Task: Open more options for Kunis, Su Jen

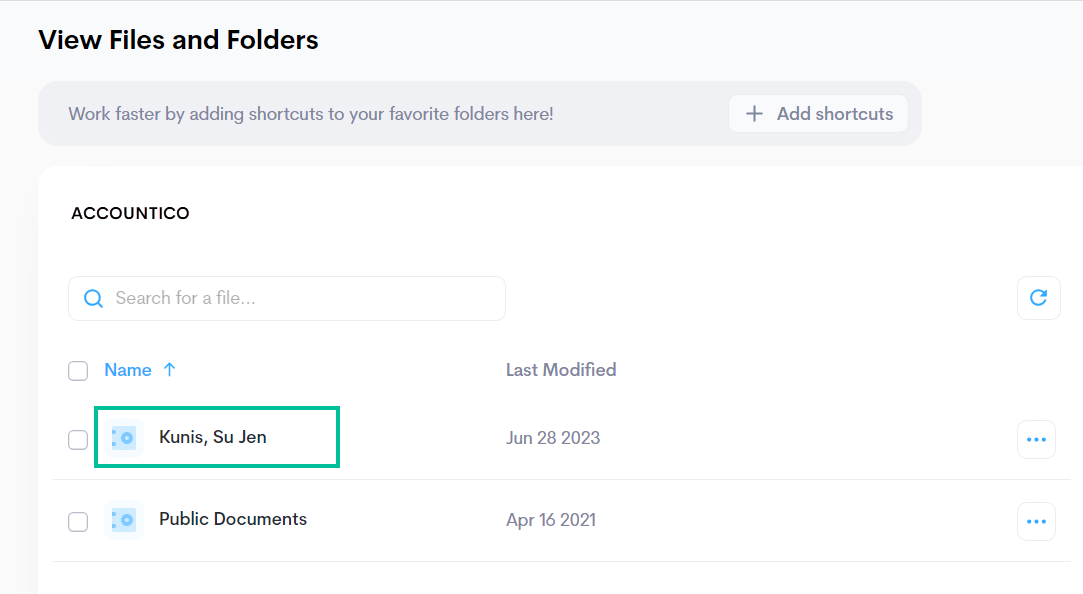Action: [x=1036, y=439]
